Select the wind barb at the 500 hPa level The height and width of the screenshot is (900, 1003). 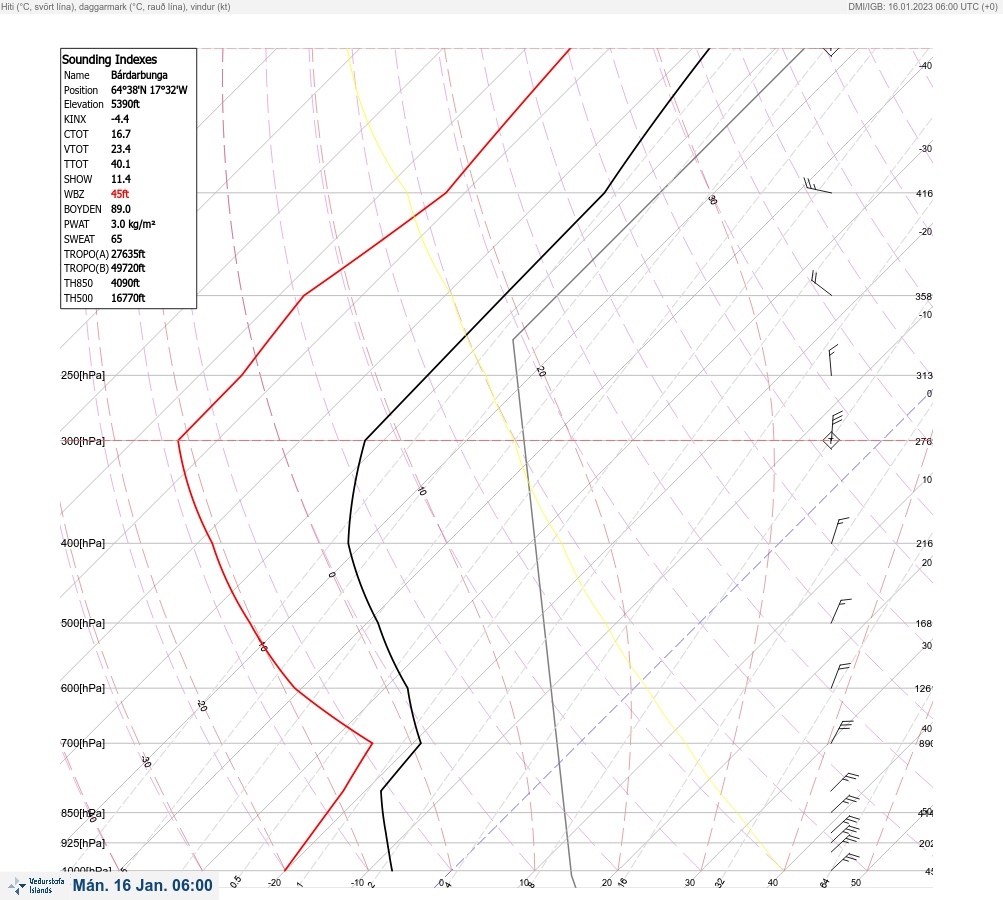pyautogui.click(x=841, y=611)
